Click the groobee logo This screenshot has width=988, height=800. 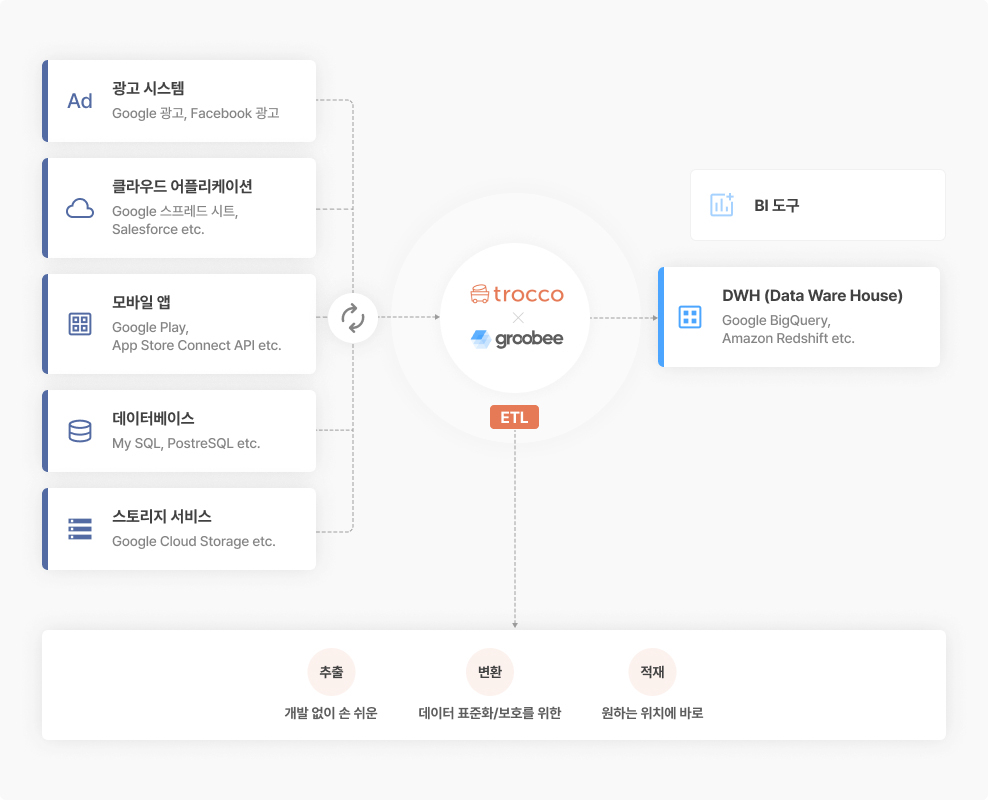(x=517, y=339)
